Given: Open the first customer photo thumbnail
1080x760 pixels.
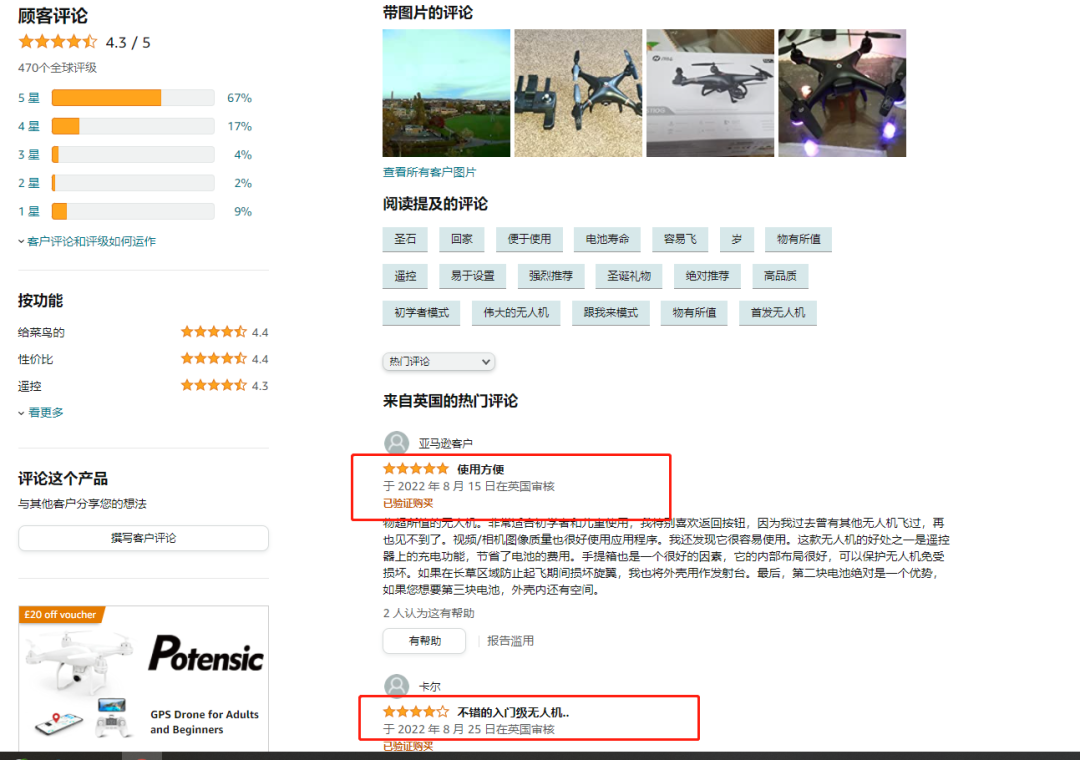Looking at the screenshot, I should [x=446, y=95].
